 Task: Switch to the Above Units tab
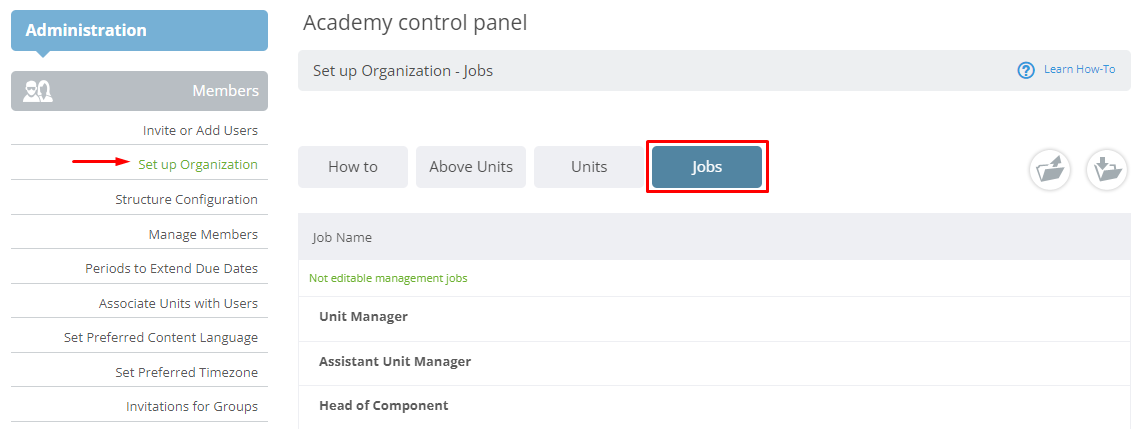[471, 167]
